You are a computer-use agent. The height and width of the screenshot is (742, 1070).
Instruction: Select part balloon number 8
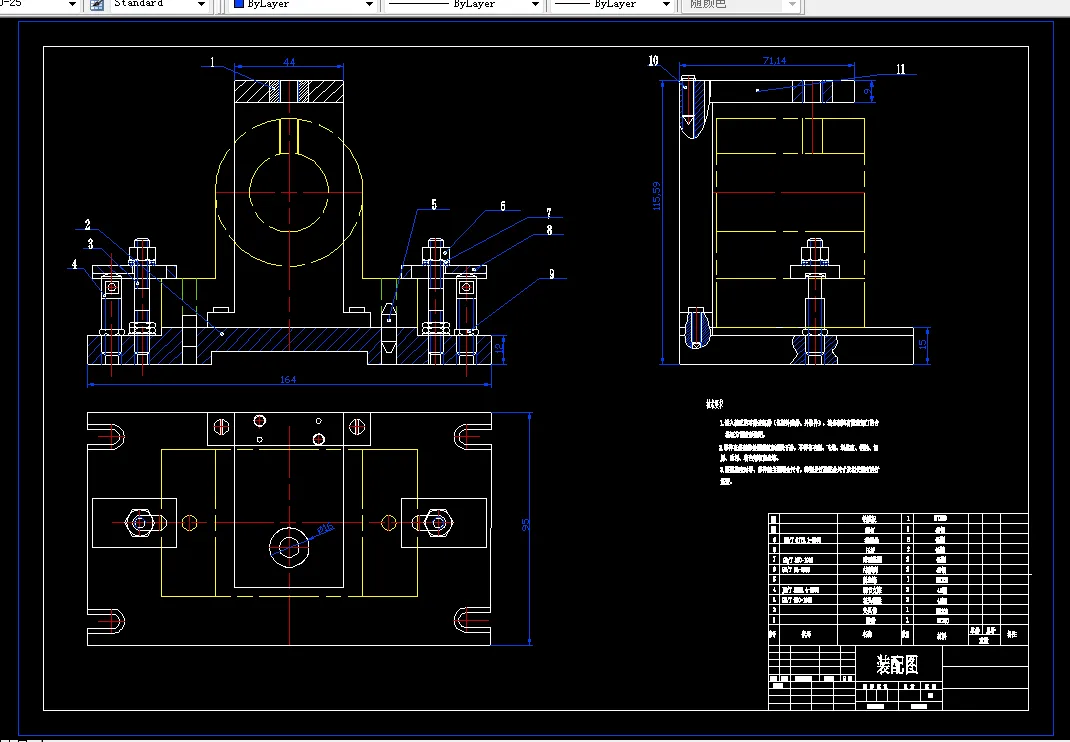(549, 230)
